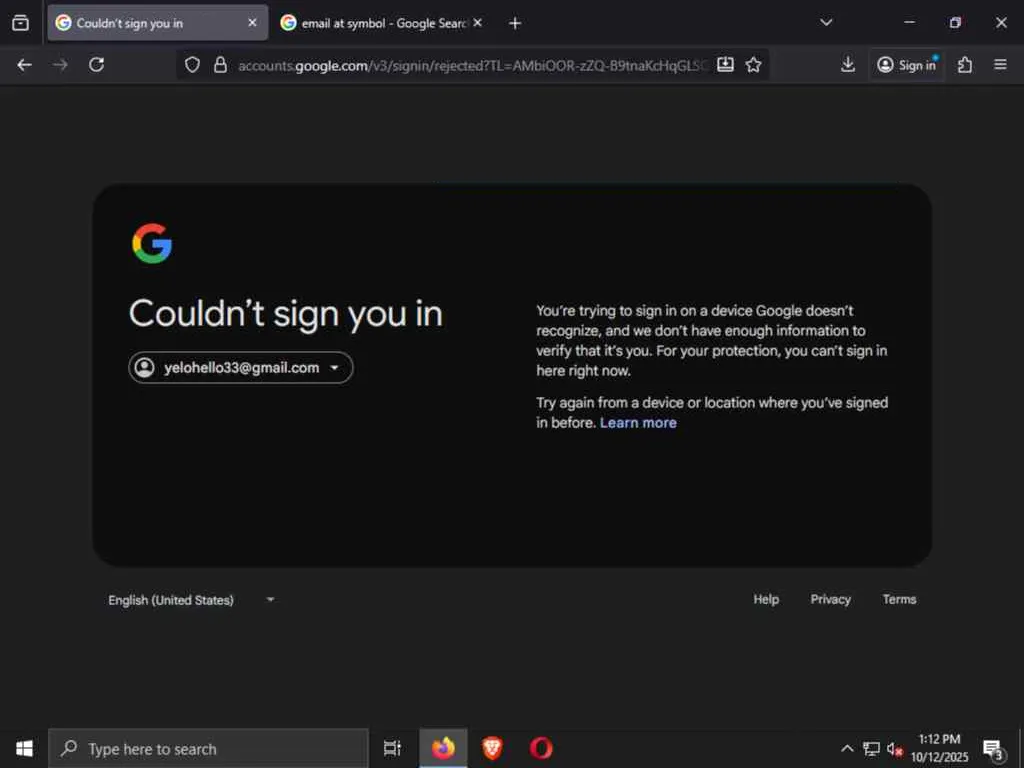Open Task View on the taskbar
Screen dimensions: 1024x768
point(392,748)
